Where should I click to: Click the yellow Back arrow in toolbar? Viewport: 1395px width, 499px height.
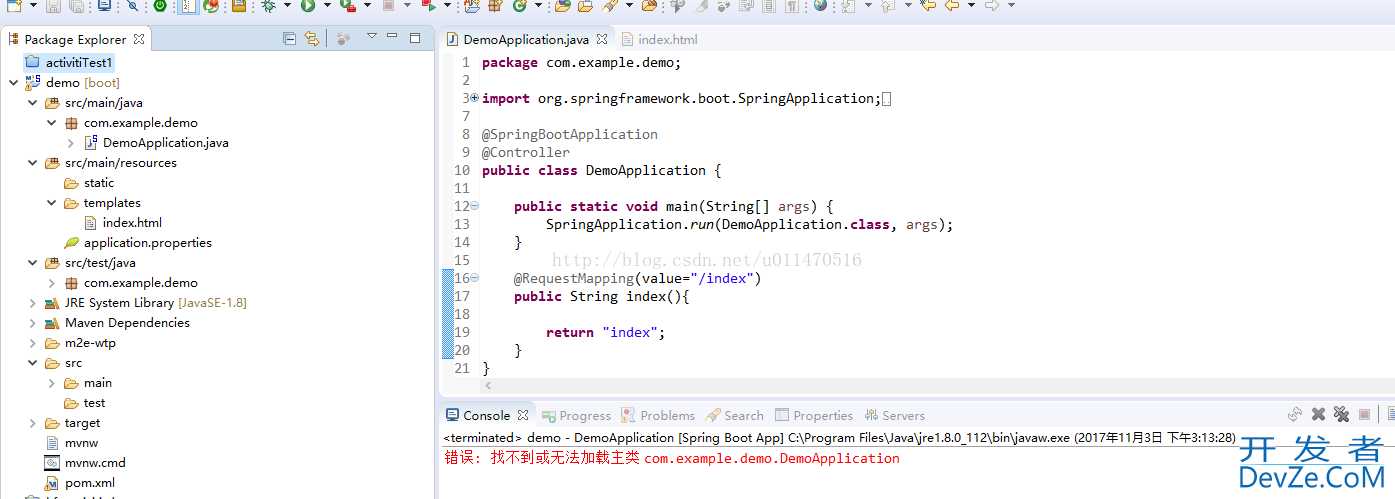[951, 6]
